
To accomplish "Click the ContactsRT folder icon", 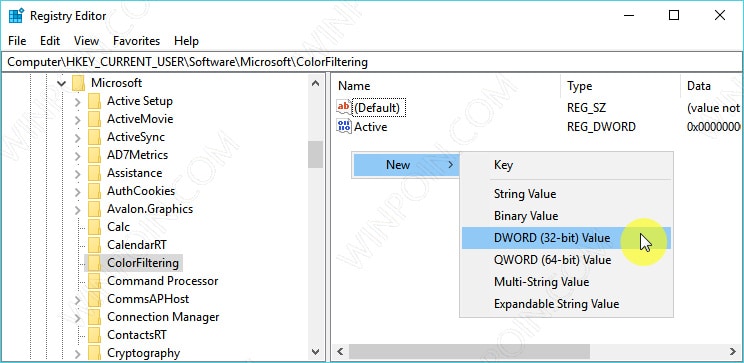I will 94,335.
